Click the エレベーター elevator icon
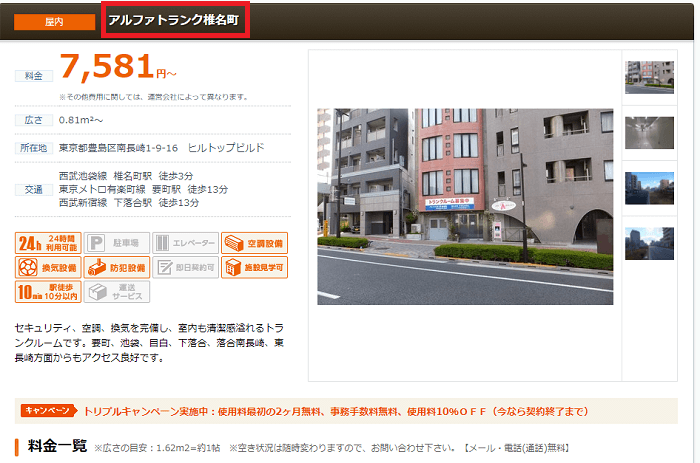This screenshot has width=700, height=463. (x=186, y=243)
